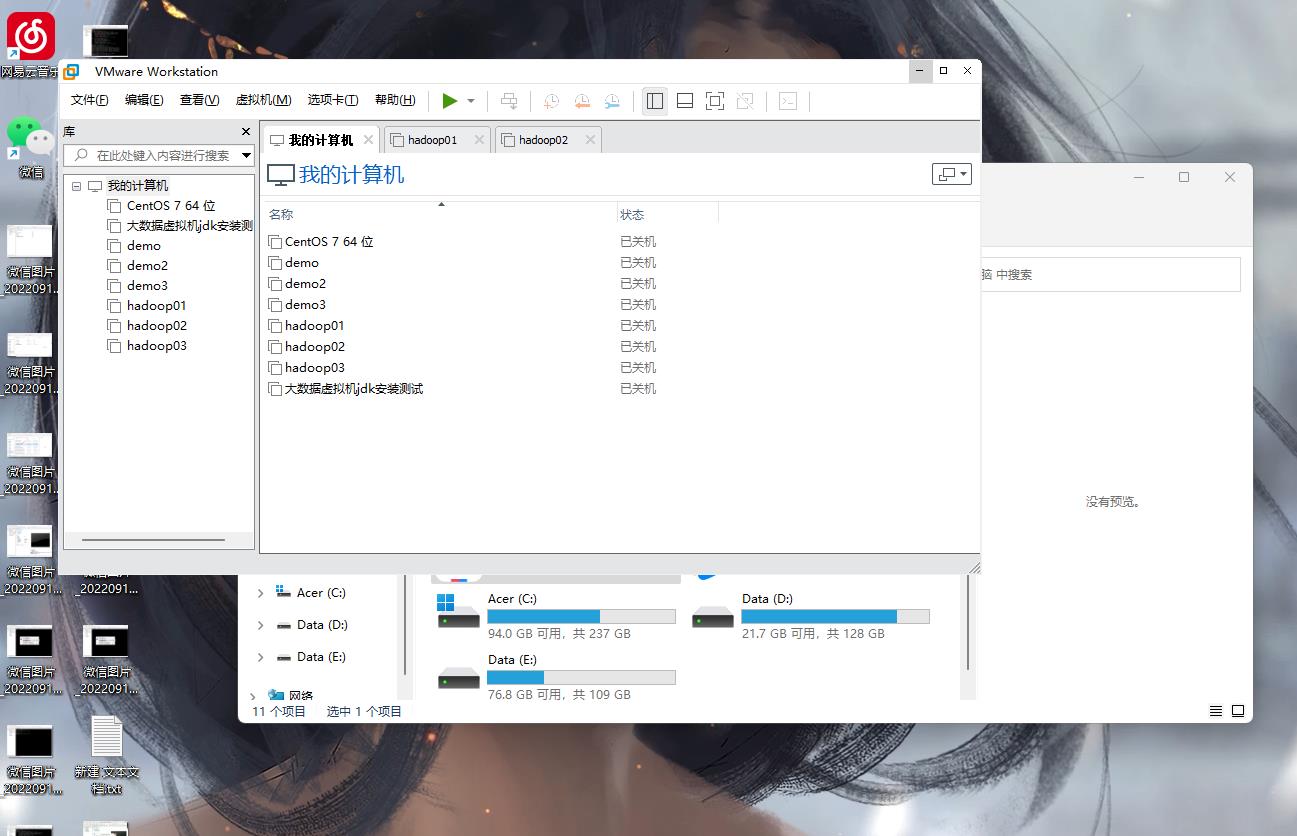Click the Unity mode toolbar icon
Screen dimensions: 1297x836
(745, 100)
